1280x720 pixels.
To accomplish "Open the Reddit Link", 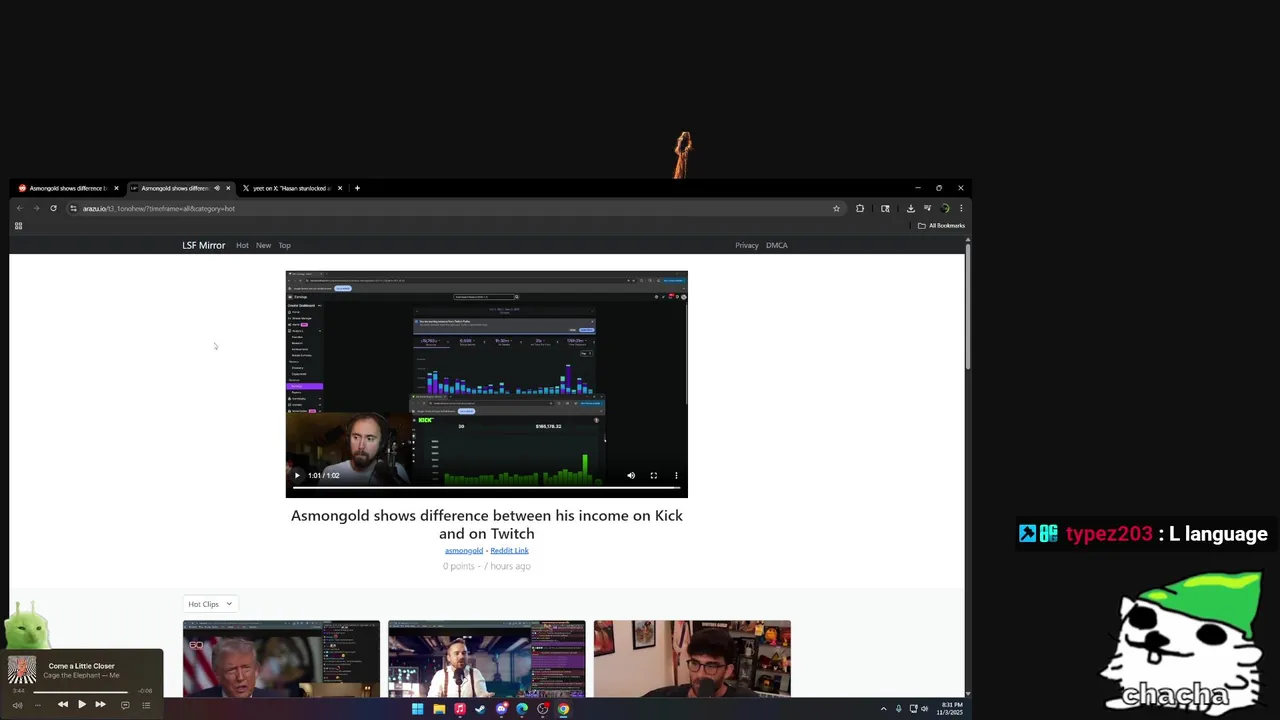I will click(x=509, y=551).
